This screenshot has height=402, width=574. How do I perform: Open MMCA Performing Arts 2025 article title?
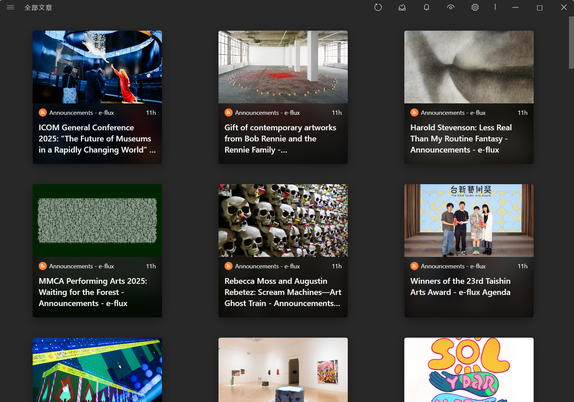click(93, 292)
